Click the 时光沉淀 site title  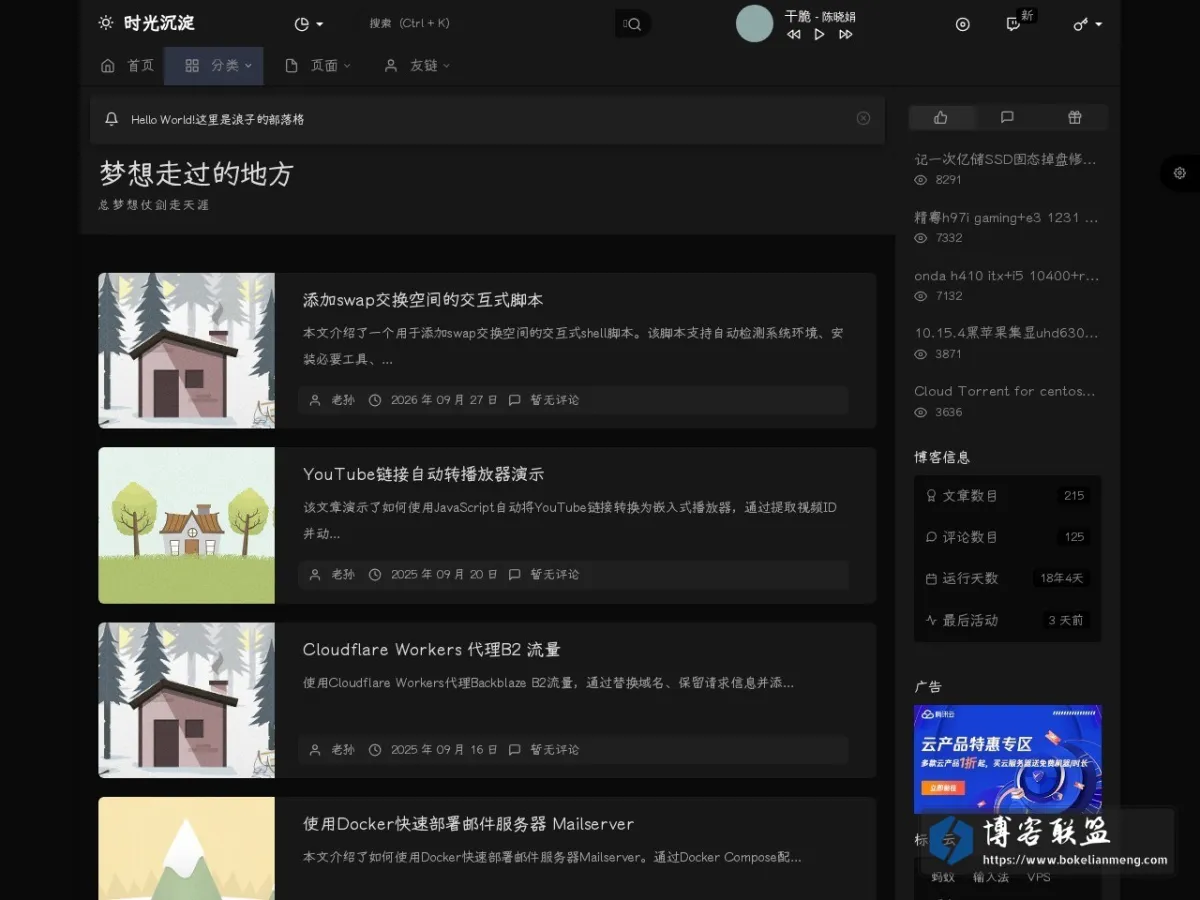[159, 23]
